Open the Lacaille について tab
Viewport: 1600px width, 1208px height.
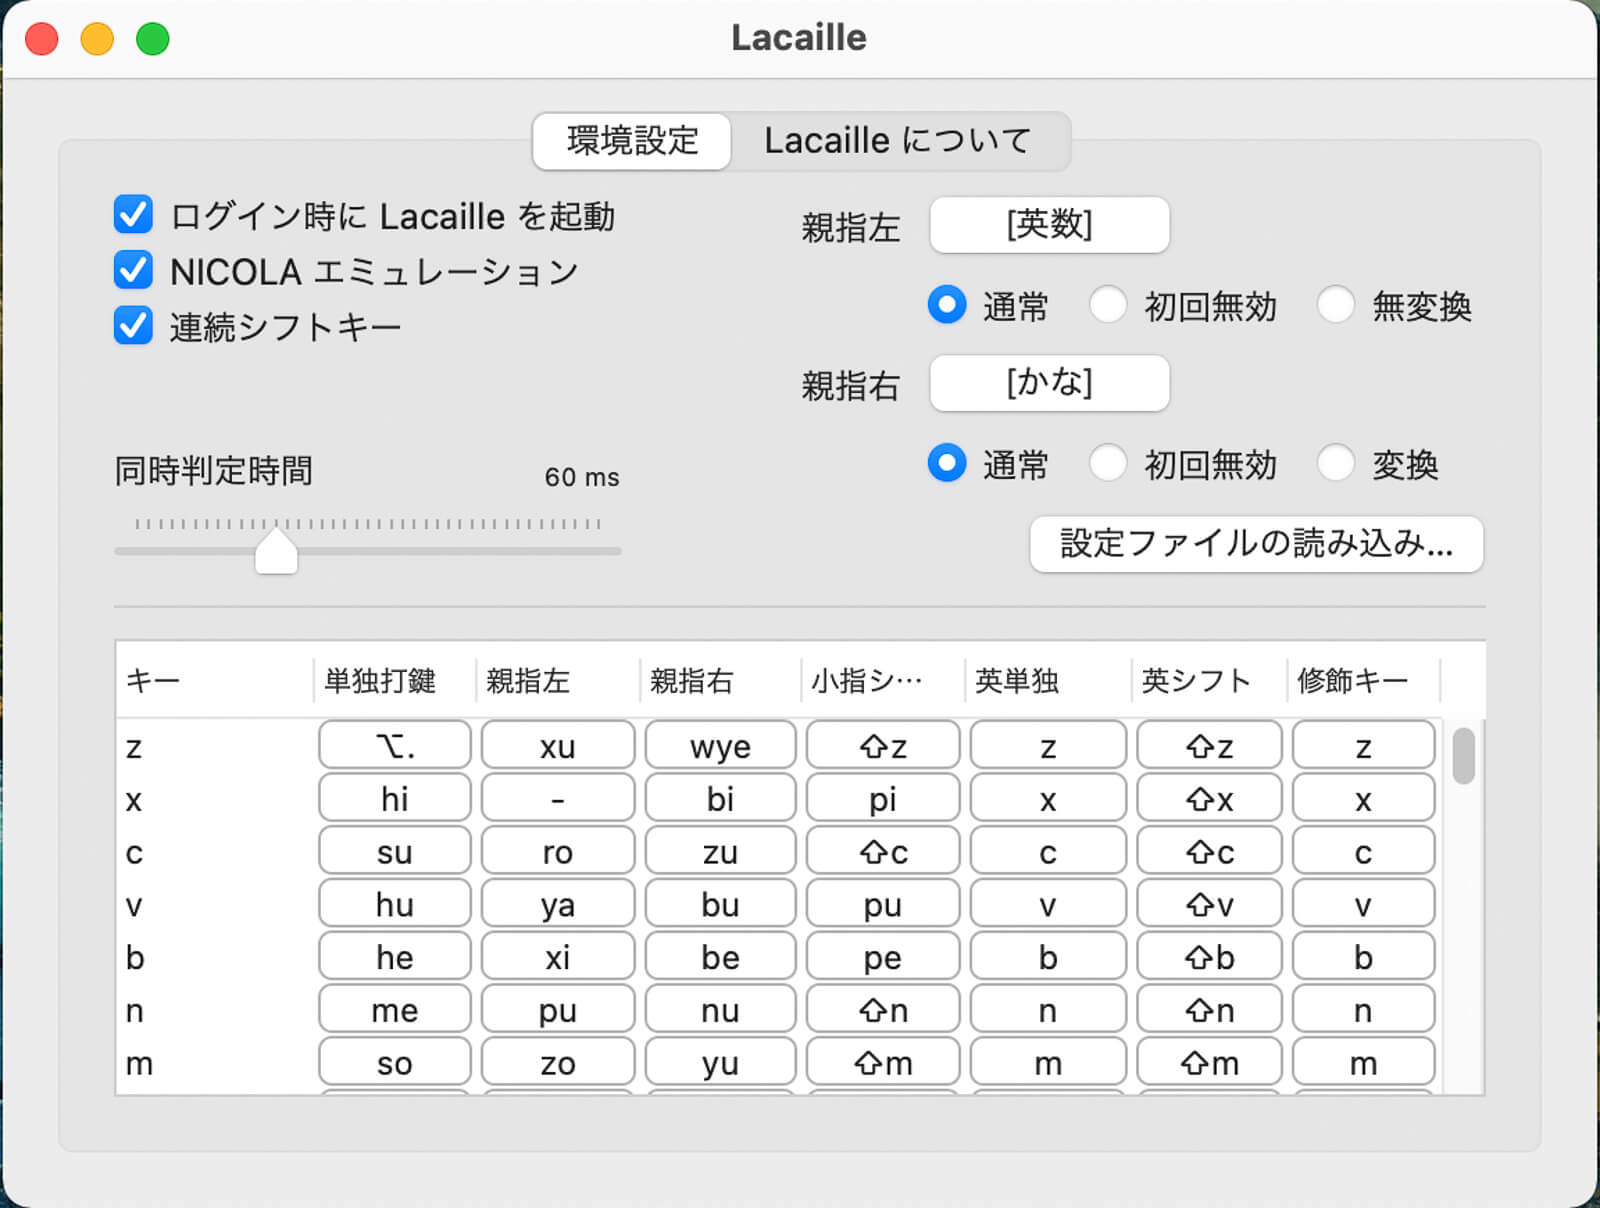click(898, 141)
